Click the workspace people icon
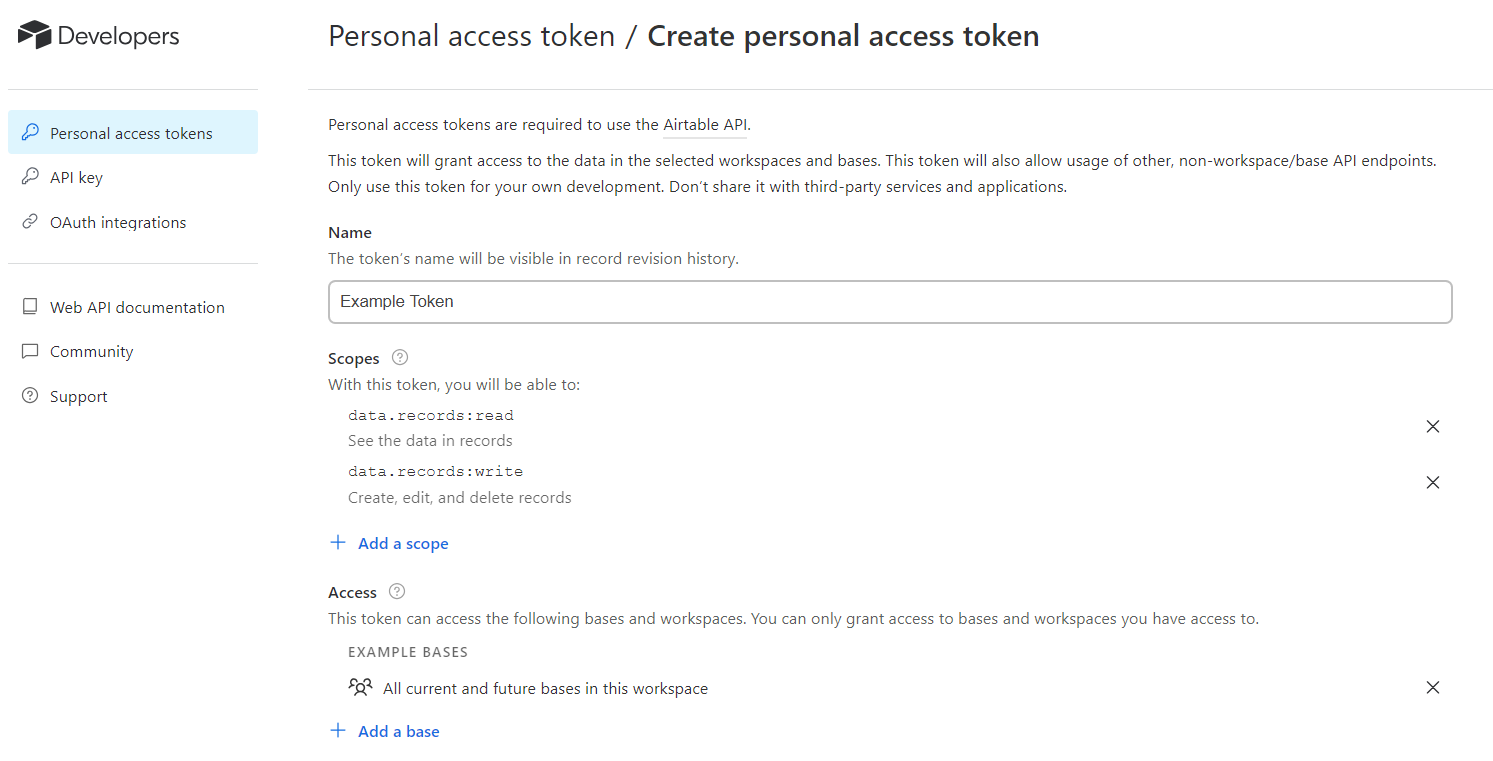Screen dimensions: 1493x761 tap(360, 688)
